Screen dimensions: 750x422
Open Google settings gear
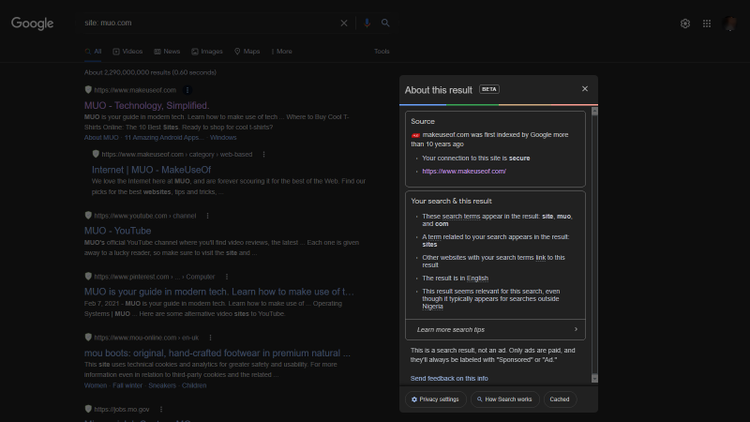685,23
